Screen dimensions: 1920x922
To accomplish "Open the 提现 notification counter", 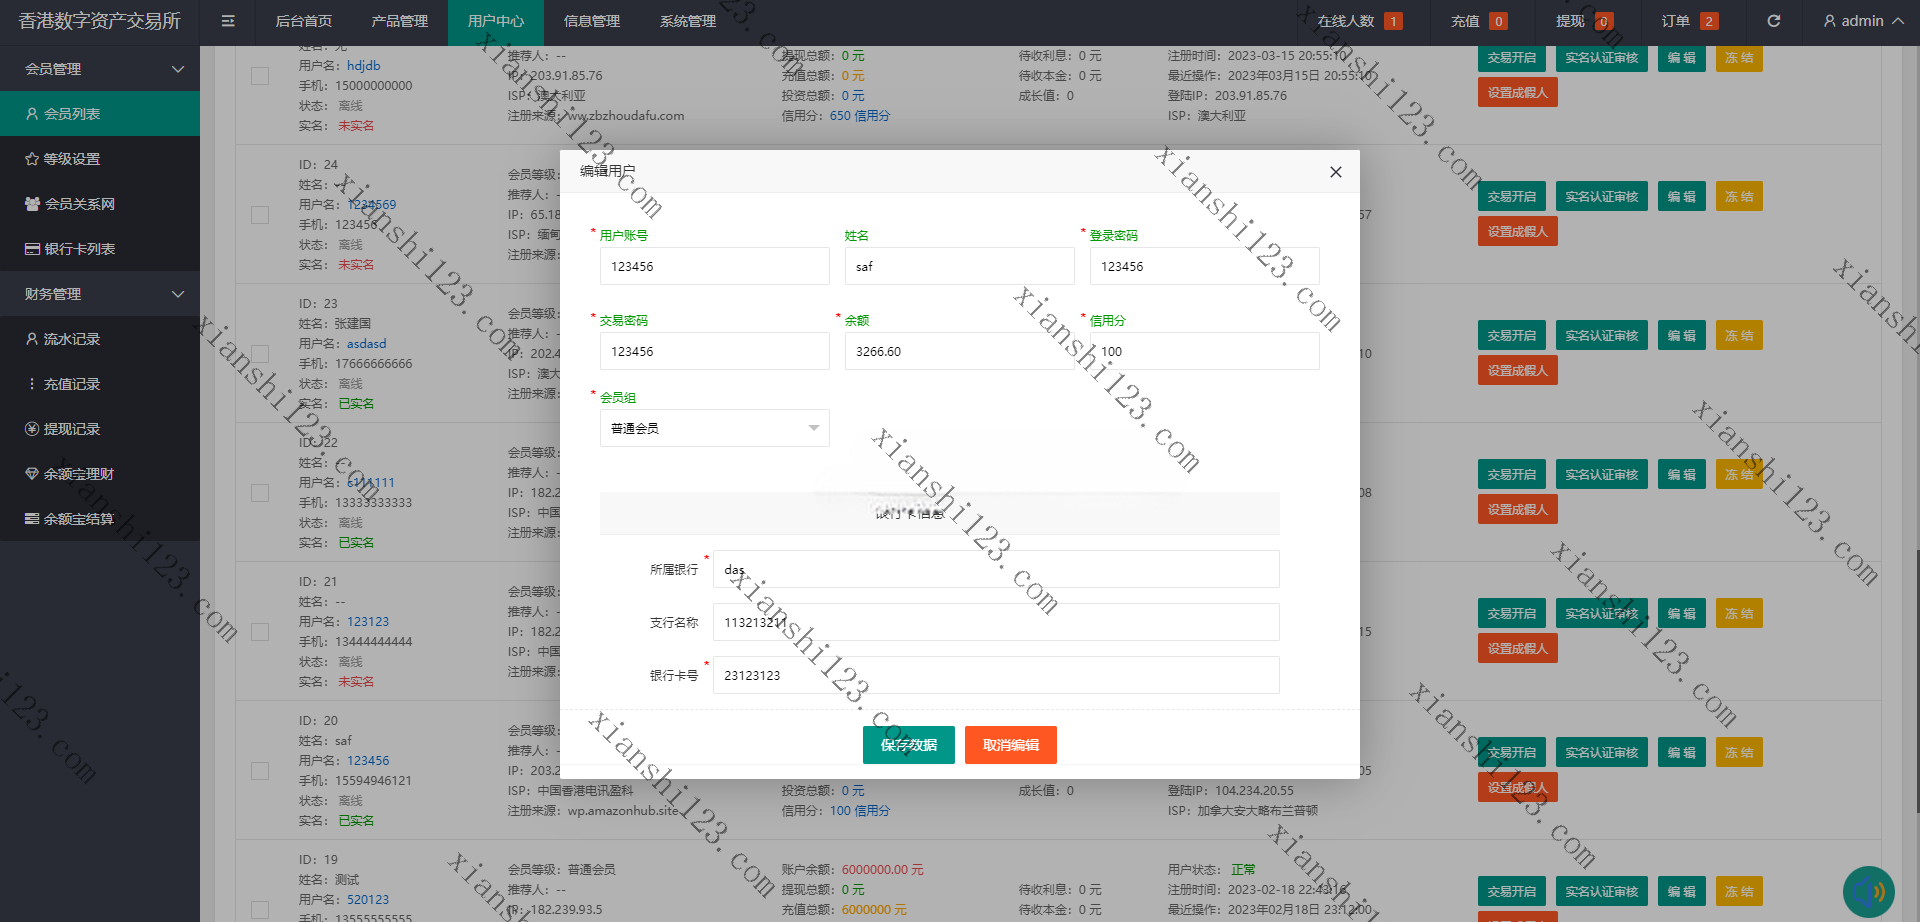I will click(x=1584, y=21).
